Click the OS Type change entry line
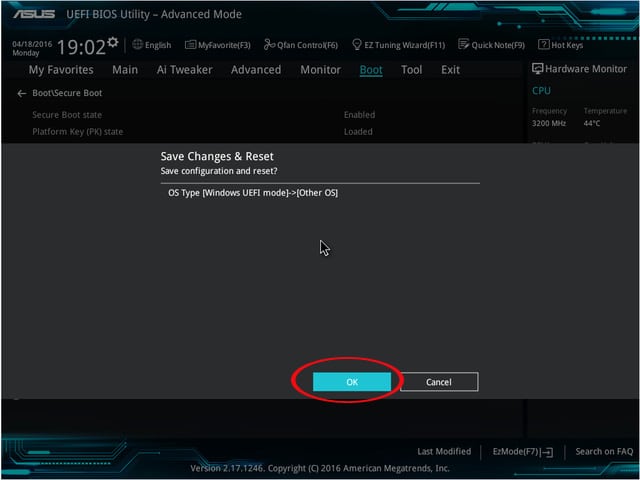Image resolution: width=640 pixels, height=480 pixels. pos(253,193)
